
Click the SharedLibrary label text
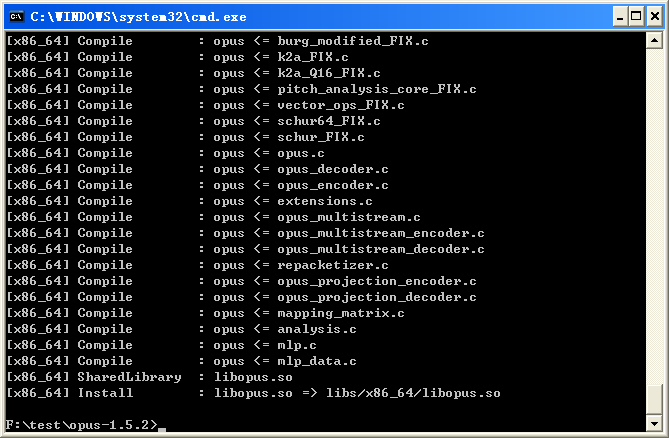coord(129,377)
